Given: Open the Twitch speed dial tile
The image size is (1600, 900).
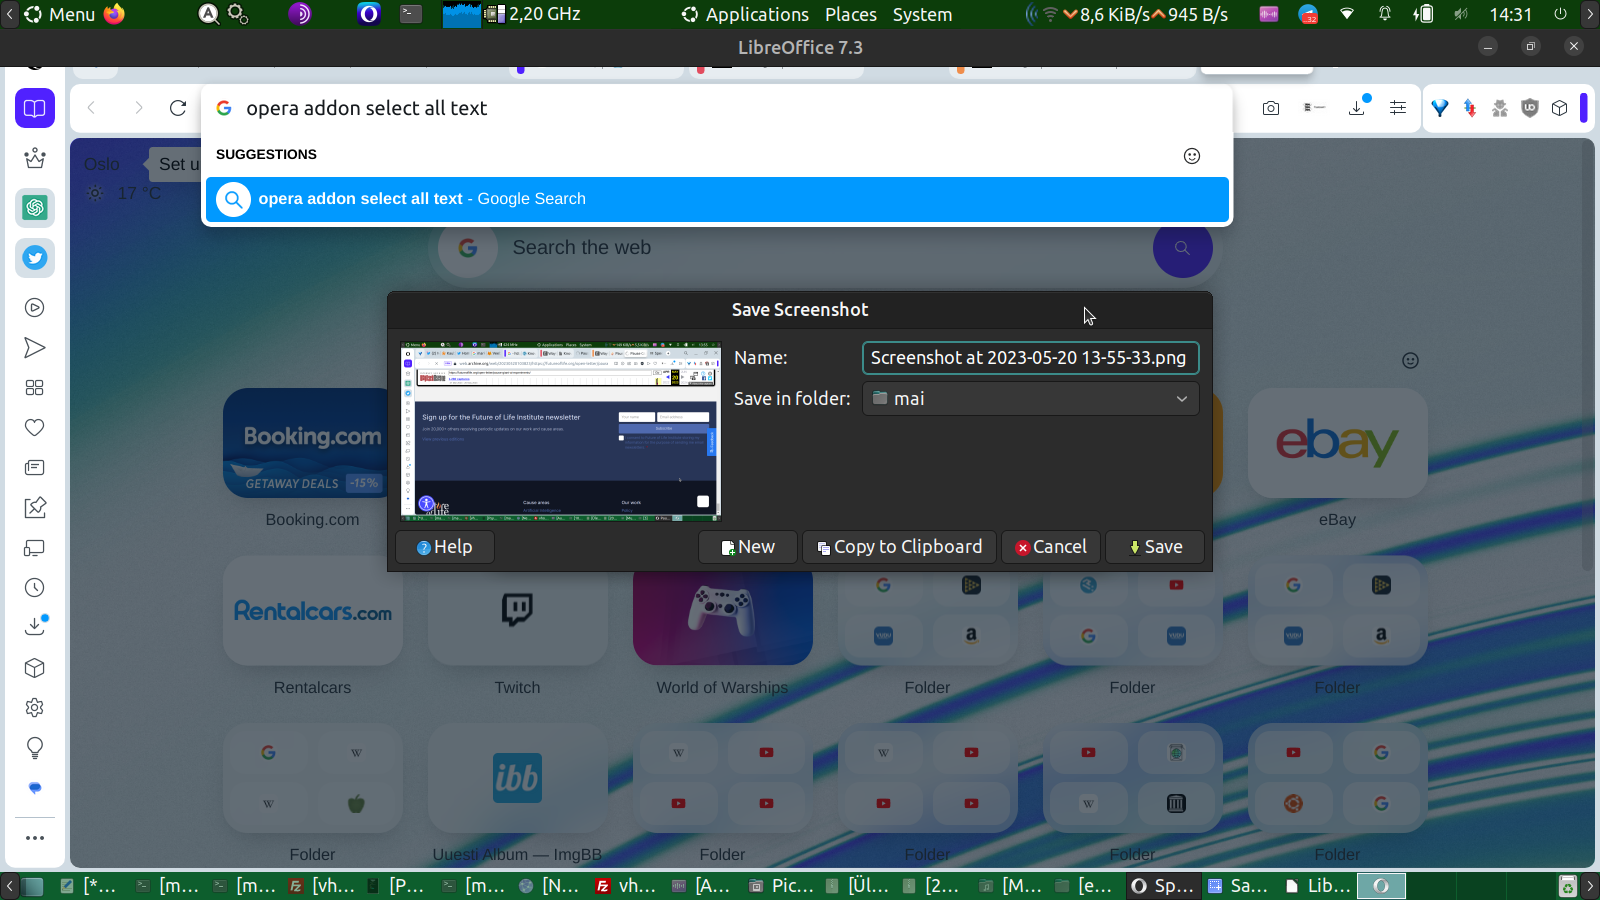Looking at the screenshot, I should point(517,611).
